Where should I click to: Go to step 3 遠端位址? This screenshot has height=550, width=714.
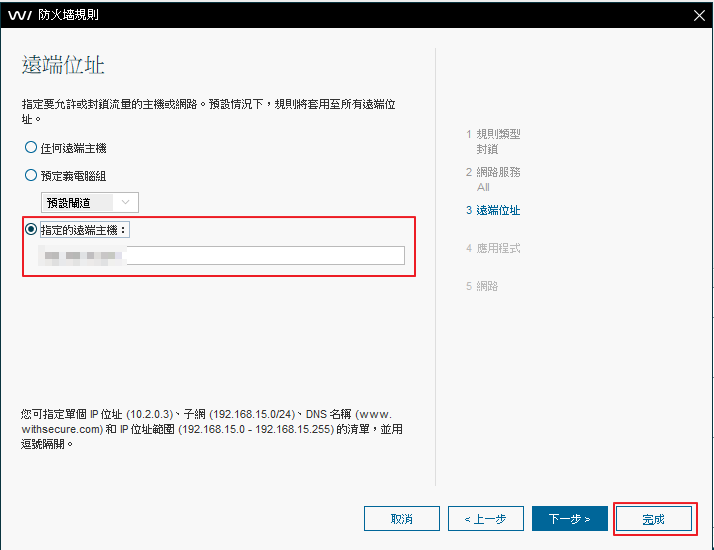pos(493,210)
